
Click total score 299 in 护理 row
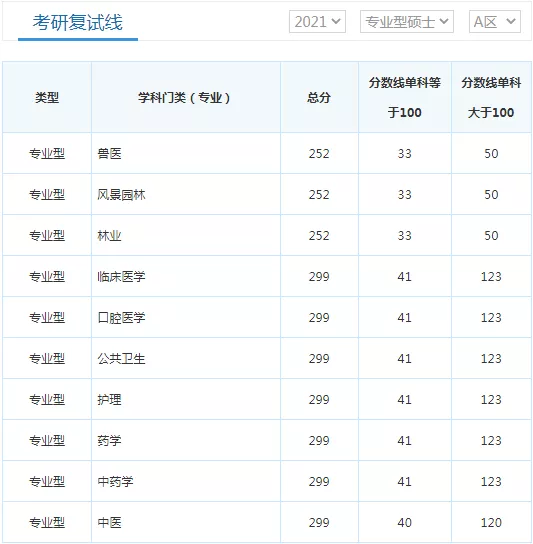click(x=319, y=399)
